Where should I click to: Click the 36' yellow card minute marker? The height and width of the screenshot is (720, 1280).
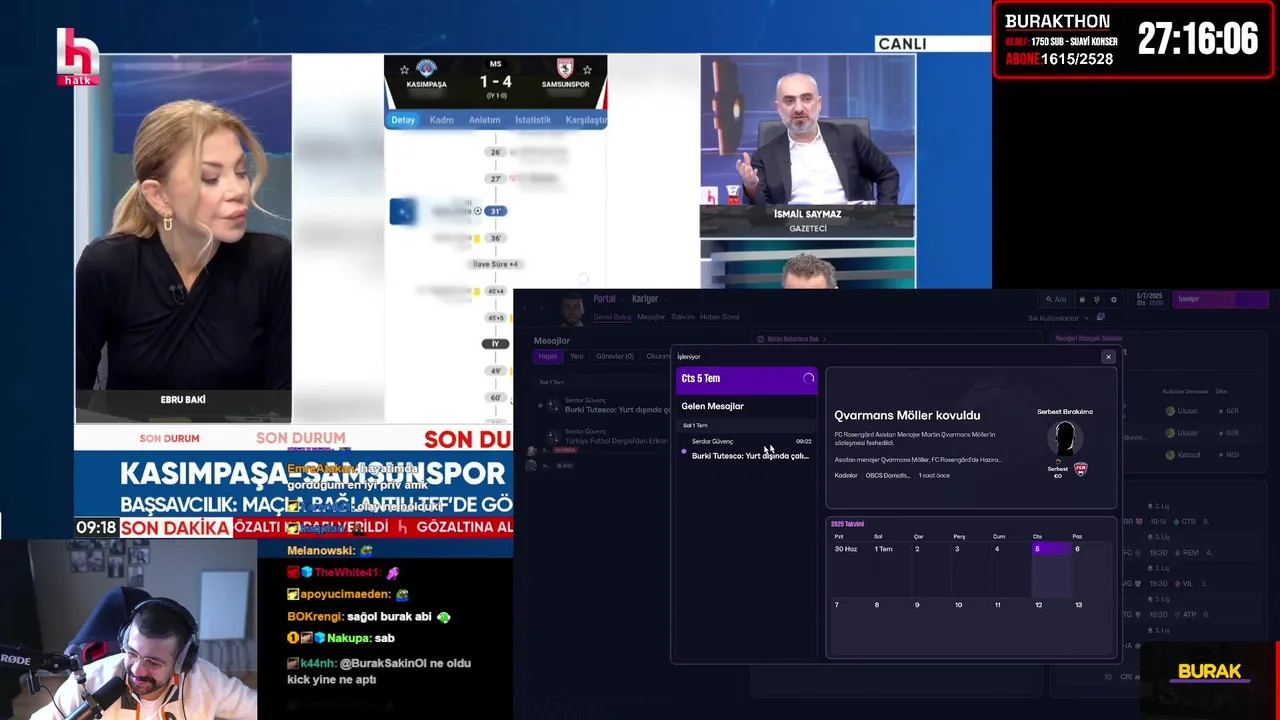point(495,238)
